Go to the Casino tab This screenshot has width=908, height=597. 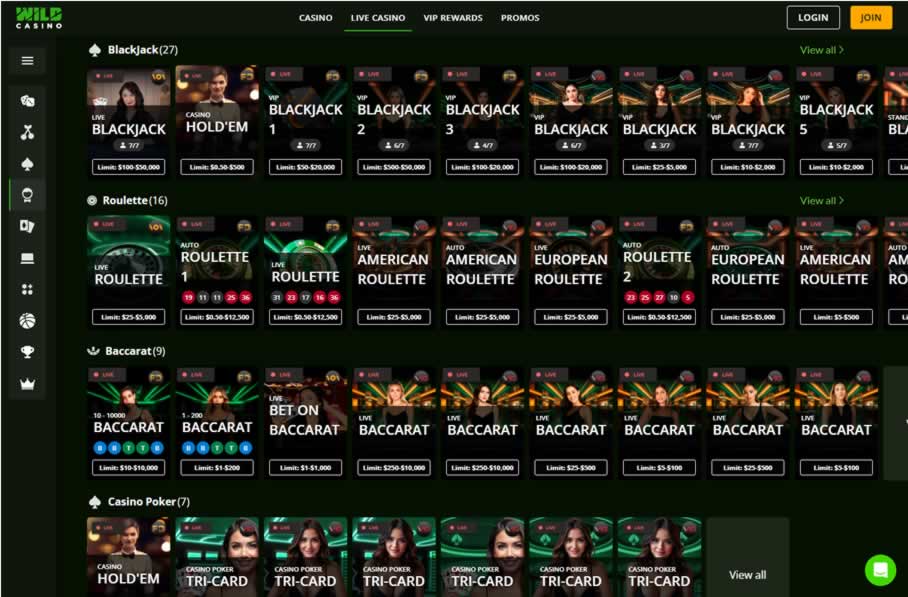(316, 18)
